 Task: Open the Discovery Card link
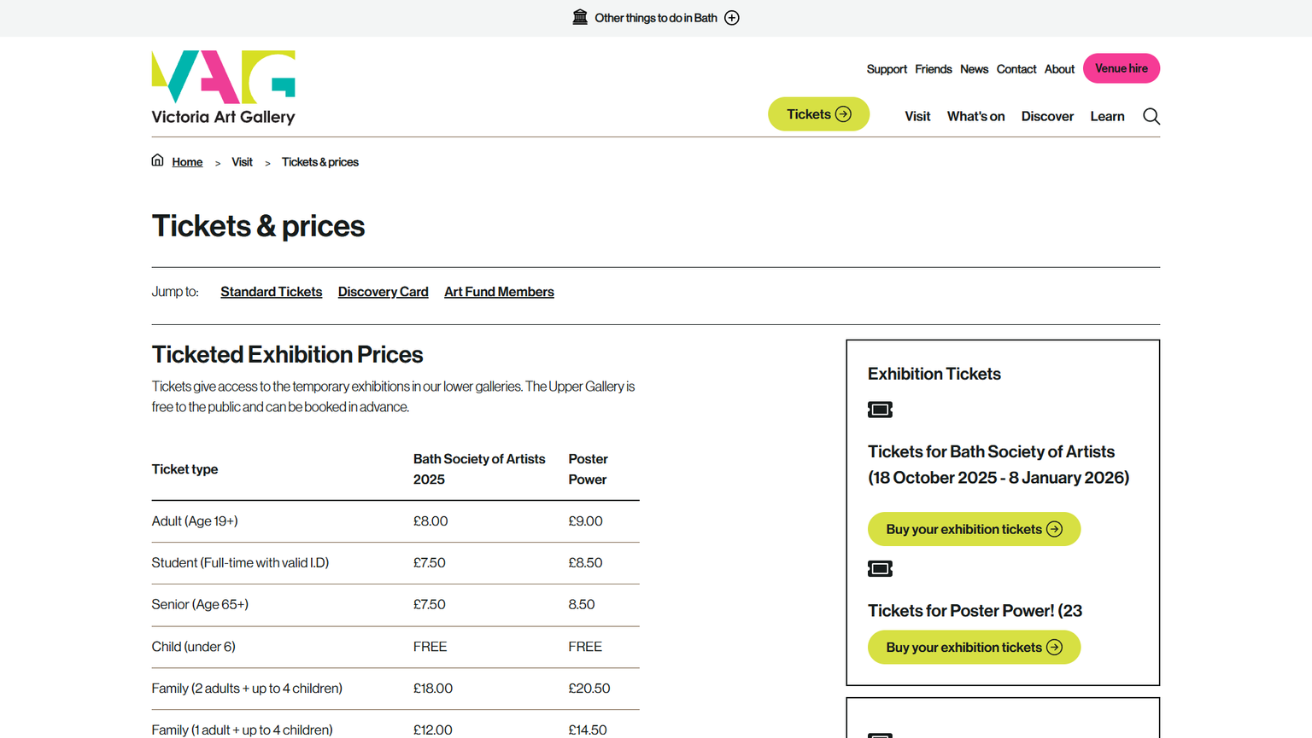tap(383, 291)
